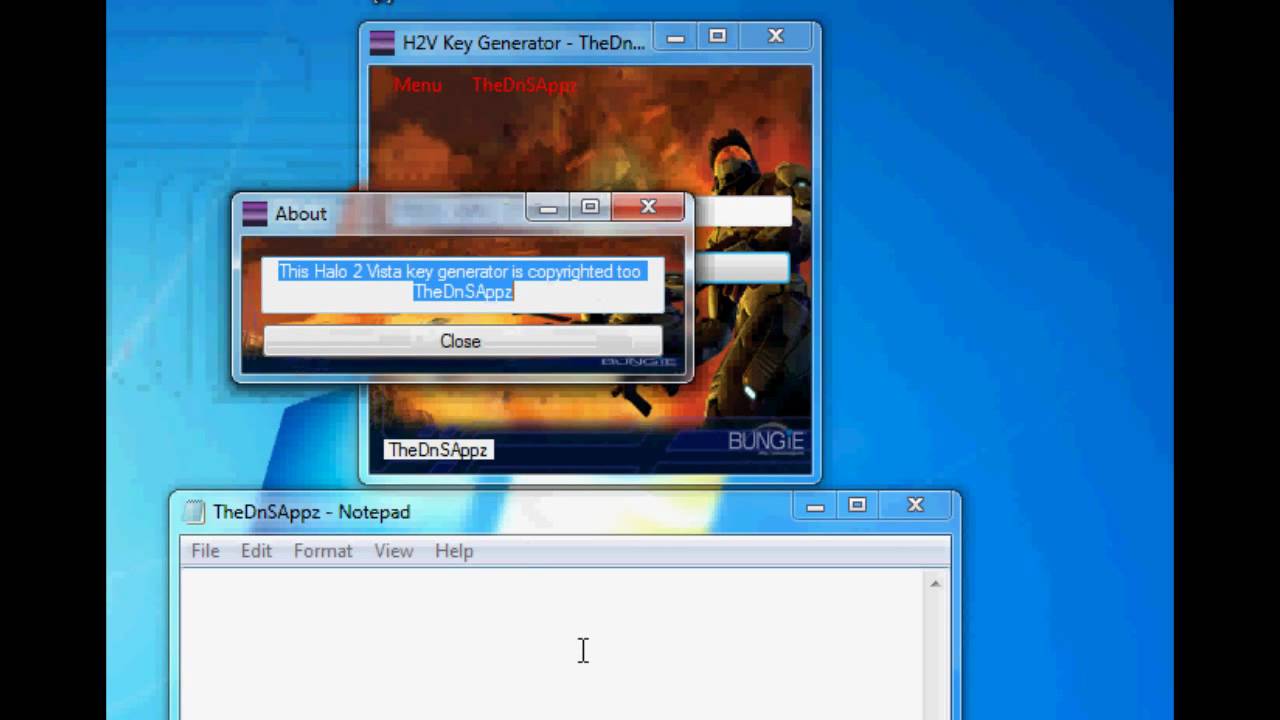The width and height of the screenshot is (1280, 720).
Task: Click the Notepad title bar icon
Action: [193, 511]
